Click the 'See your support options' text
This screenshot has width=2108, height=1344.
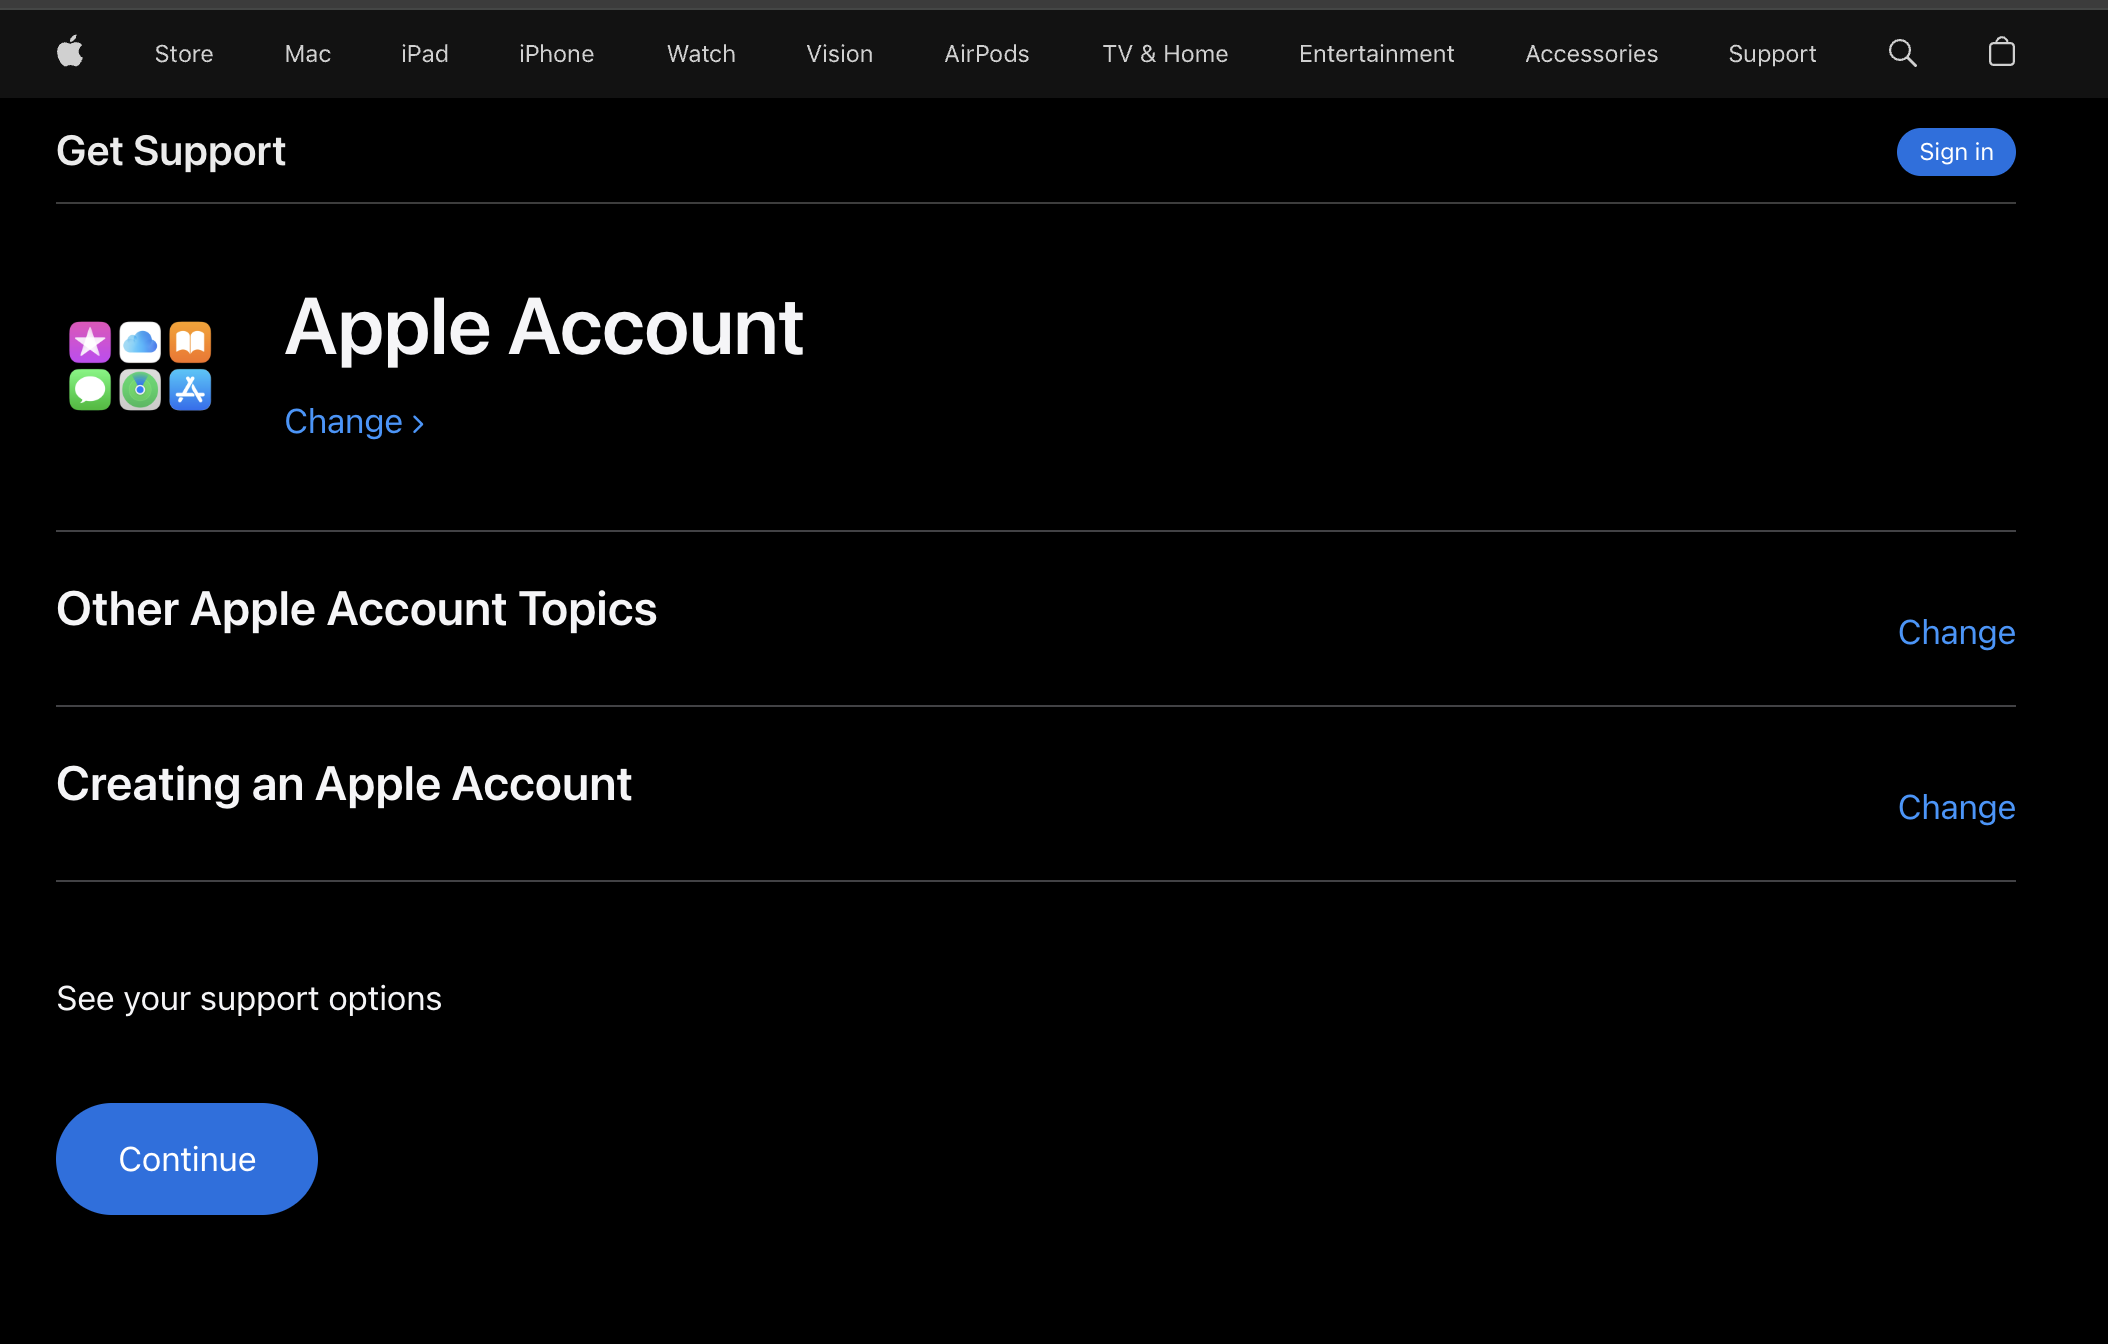[x=249, y=999]
